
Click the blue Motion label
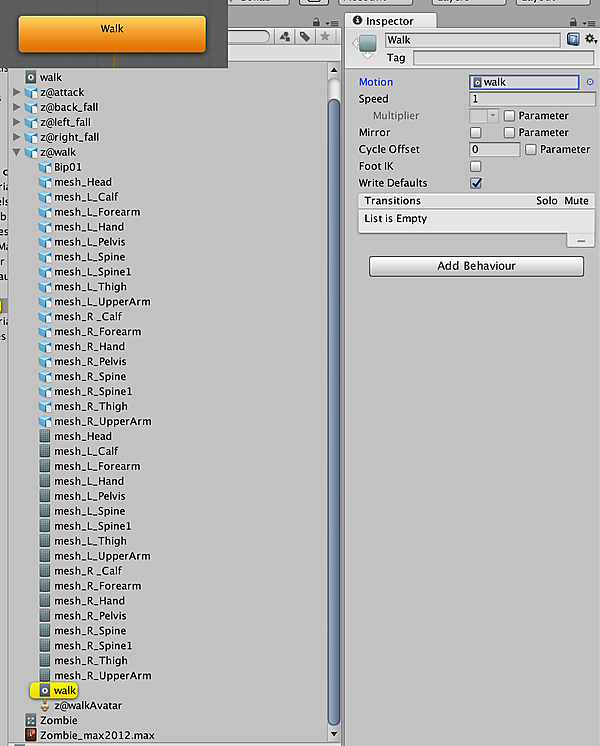376,82
